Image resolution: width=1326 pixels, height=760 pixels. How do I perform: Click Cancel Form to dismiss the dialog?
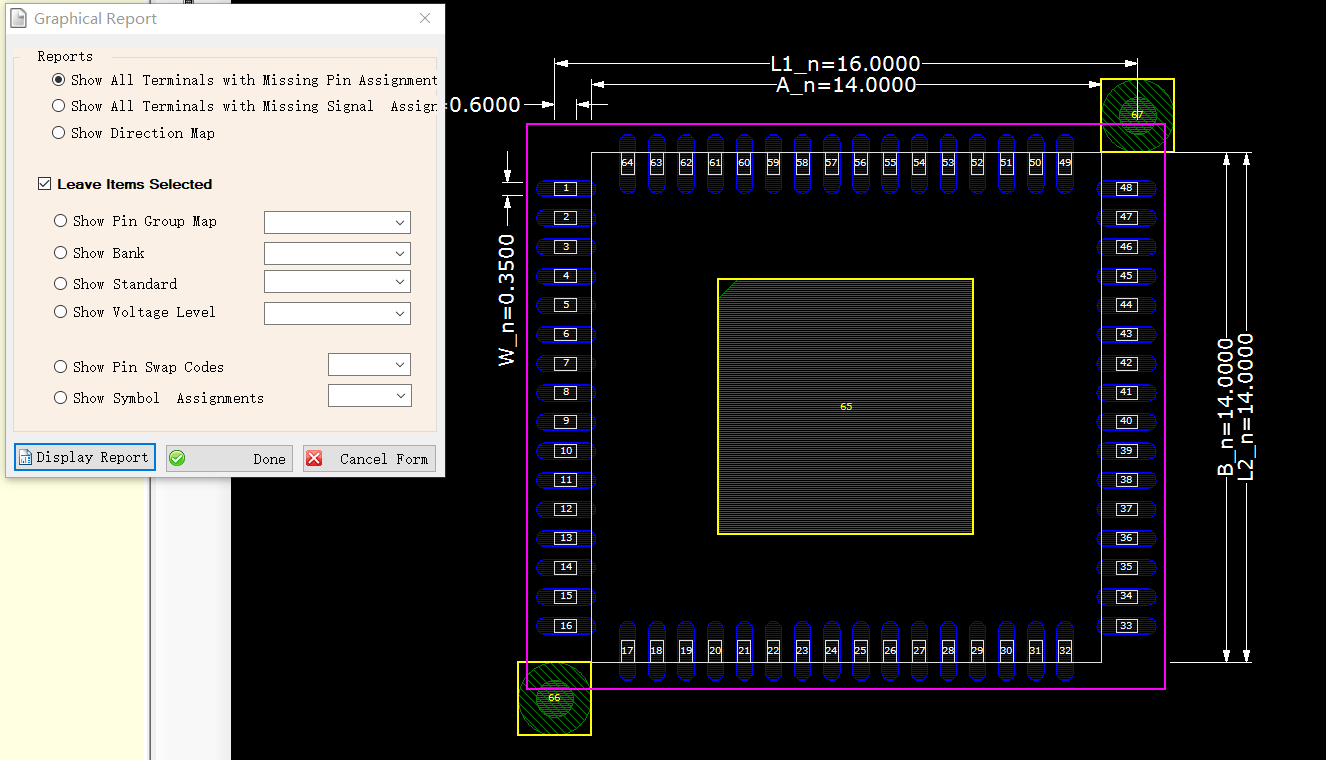[x=369, y=458]
